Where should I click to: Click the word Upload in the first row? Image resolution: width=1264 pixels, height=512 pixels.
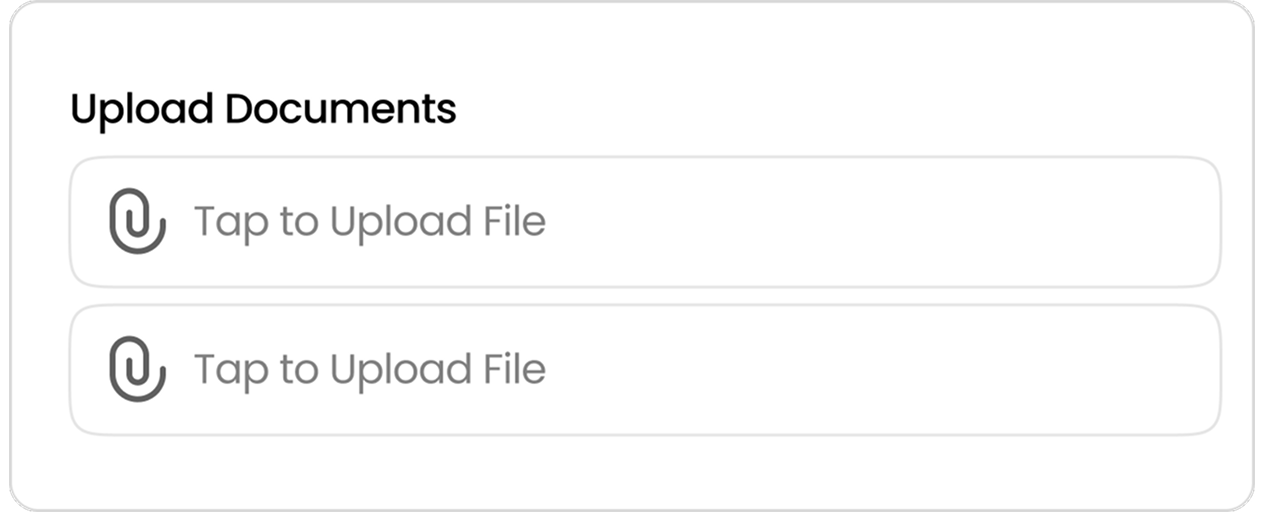point(400,222)
